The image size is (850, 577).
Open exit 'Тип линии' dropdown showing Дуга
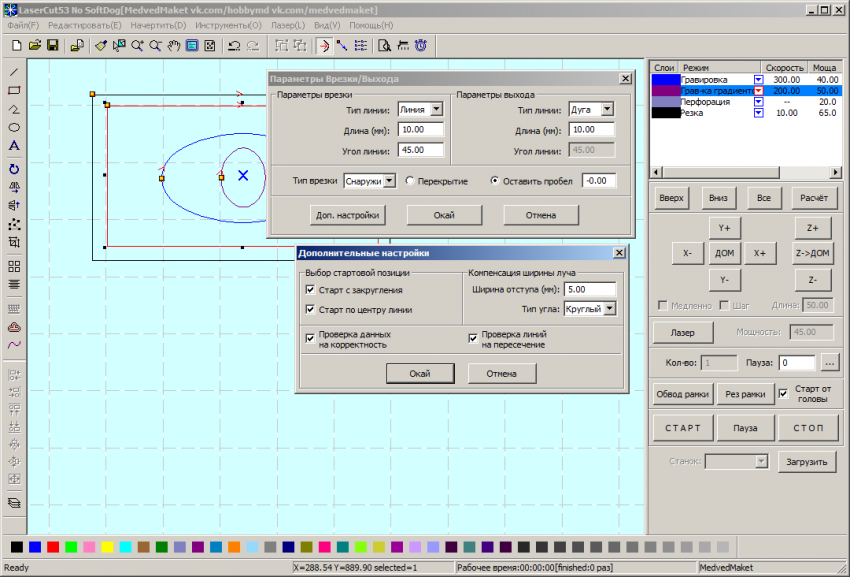(x=607, y=110)
